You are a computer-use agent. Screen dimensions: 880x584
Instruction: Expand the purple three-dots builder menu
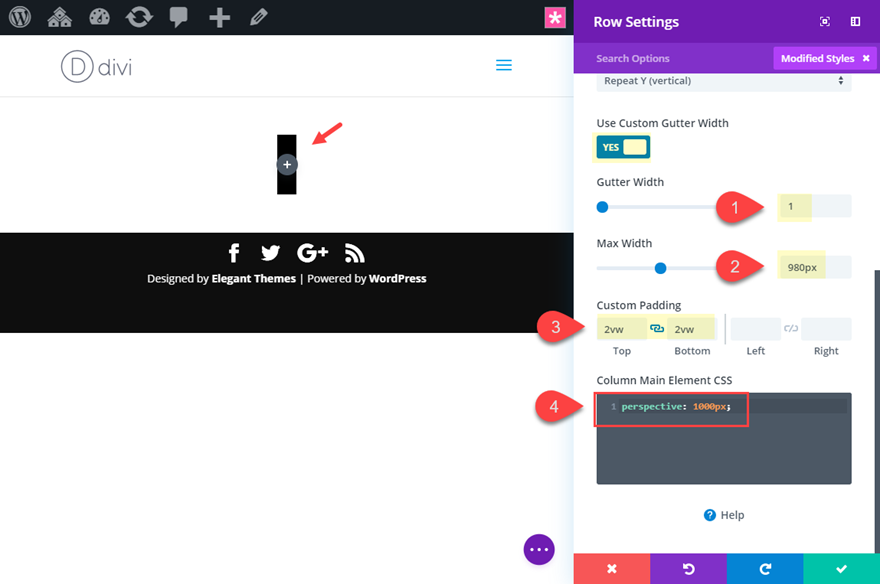click(x=539, y=549)
